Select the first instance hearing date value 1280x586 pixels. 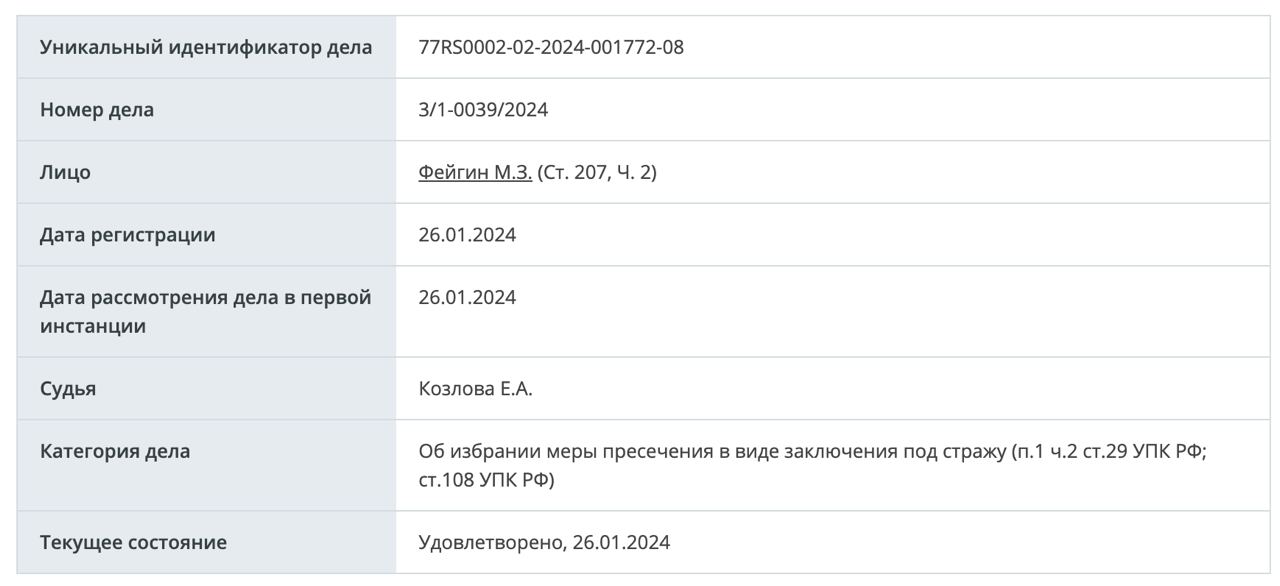467,297
